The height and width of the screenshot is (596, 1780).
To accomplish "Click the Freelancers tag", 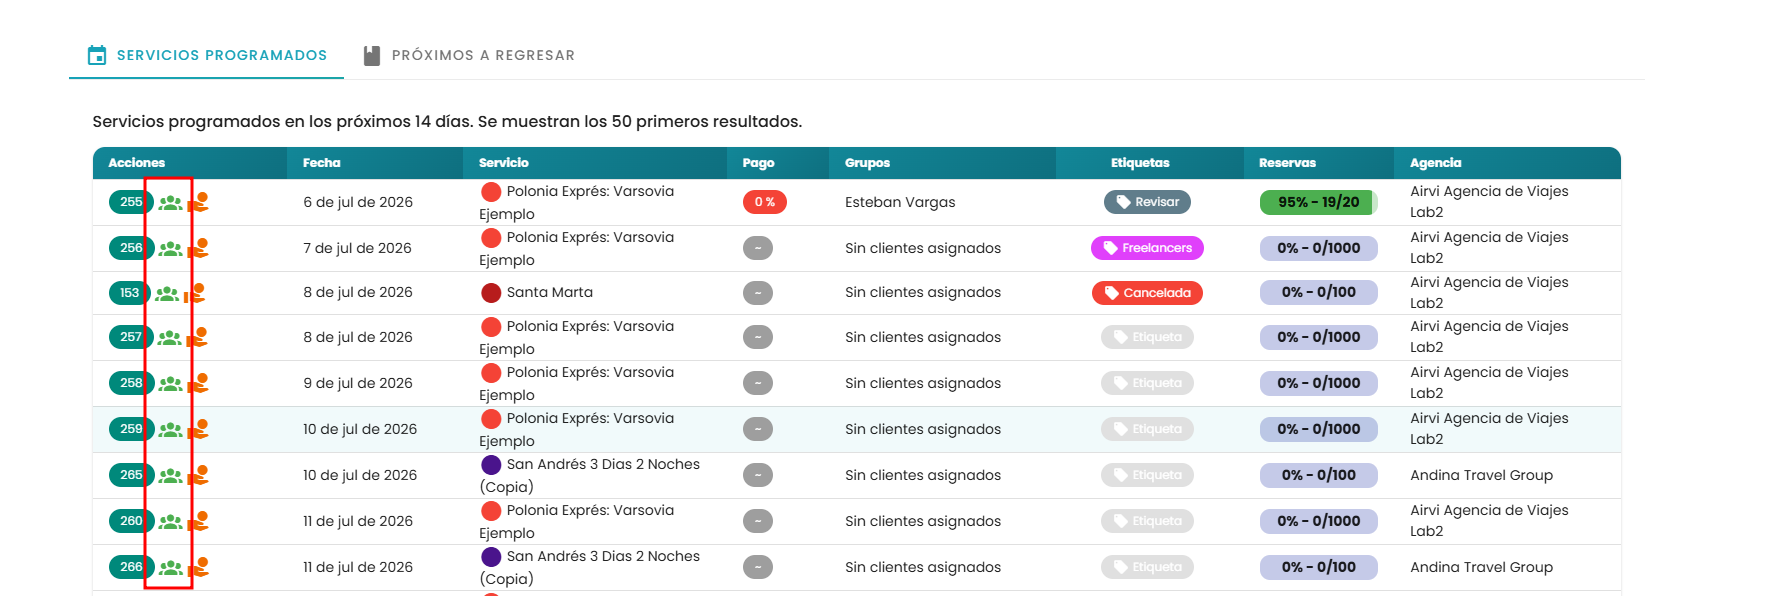I will click(x=1147, y=248).
